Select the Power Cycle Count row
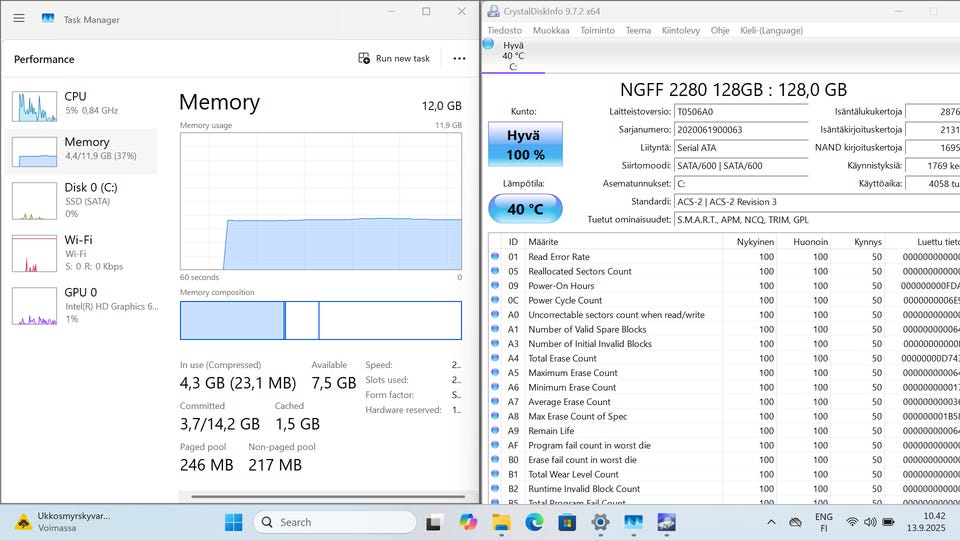Screen dimensions: 960x540 tap(724, 300)
